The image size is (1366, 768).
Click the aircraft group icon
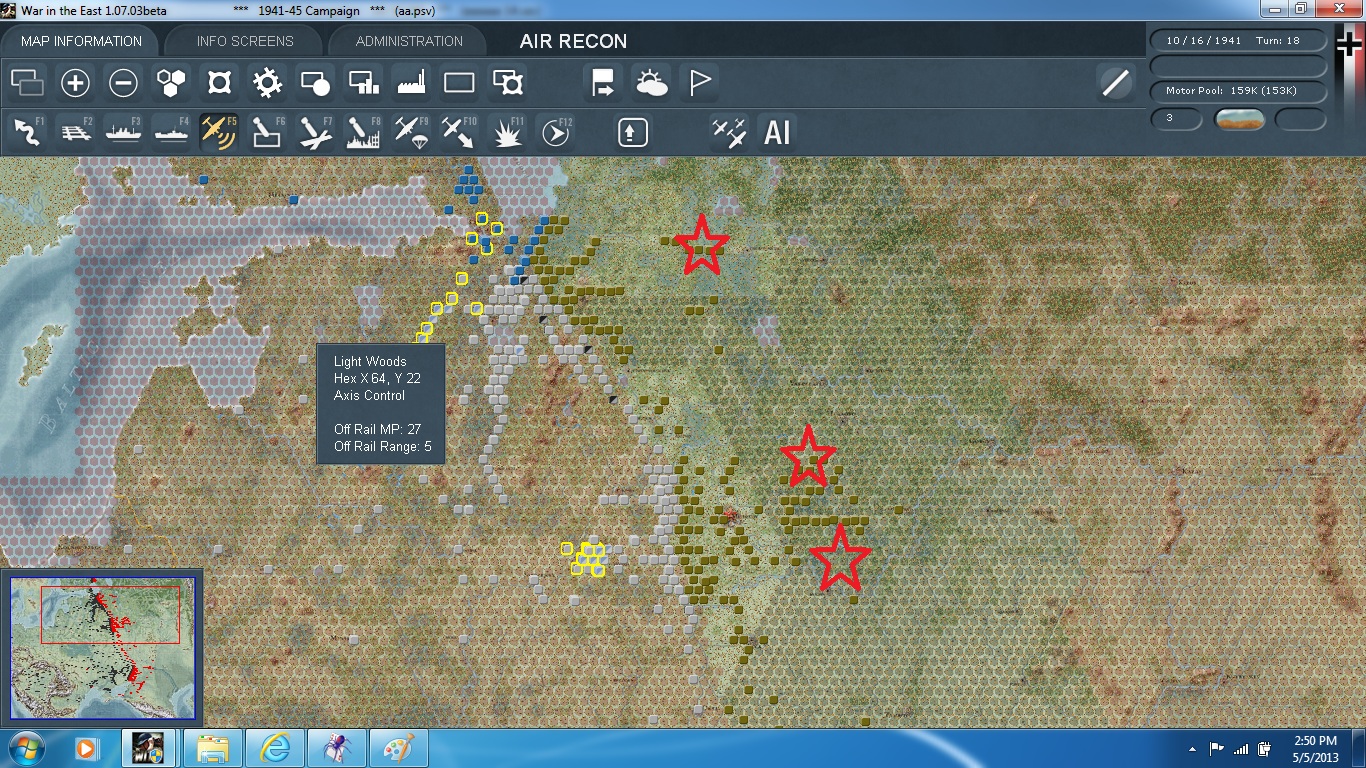729,132
